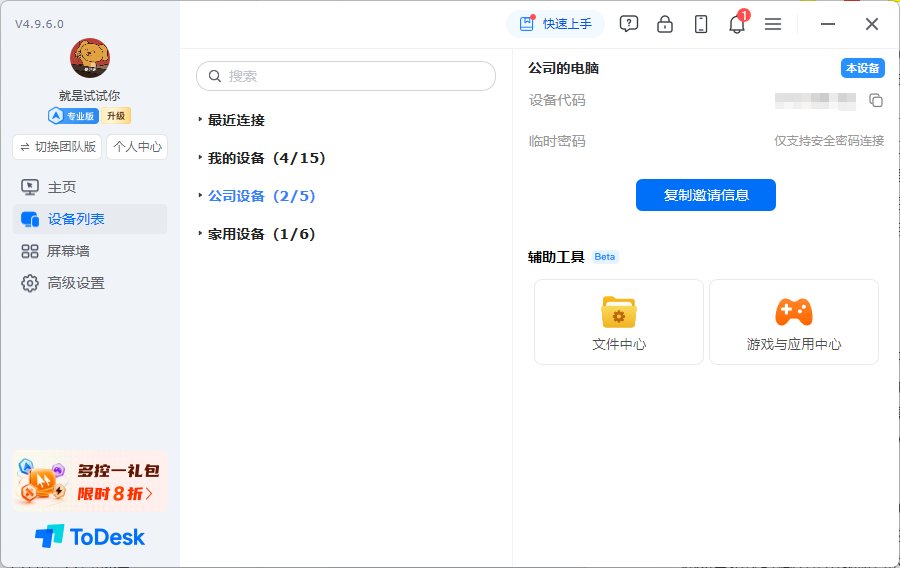Minimize the ToDesk window
The image size is (900, 568).
[x=828, y=24]
